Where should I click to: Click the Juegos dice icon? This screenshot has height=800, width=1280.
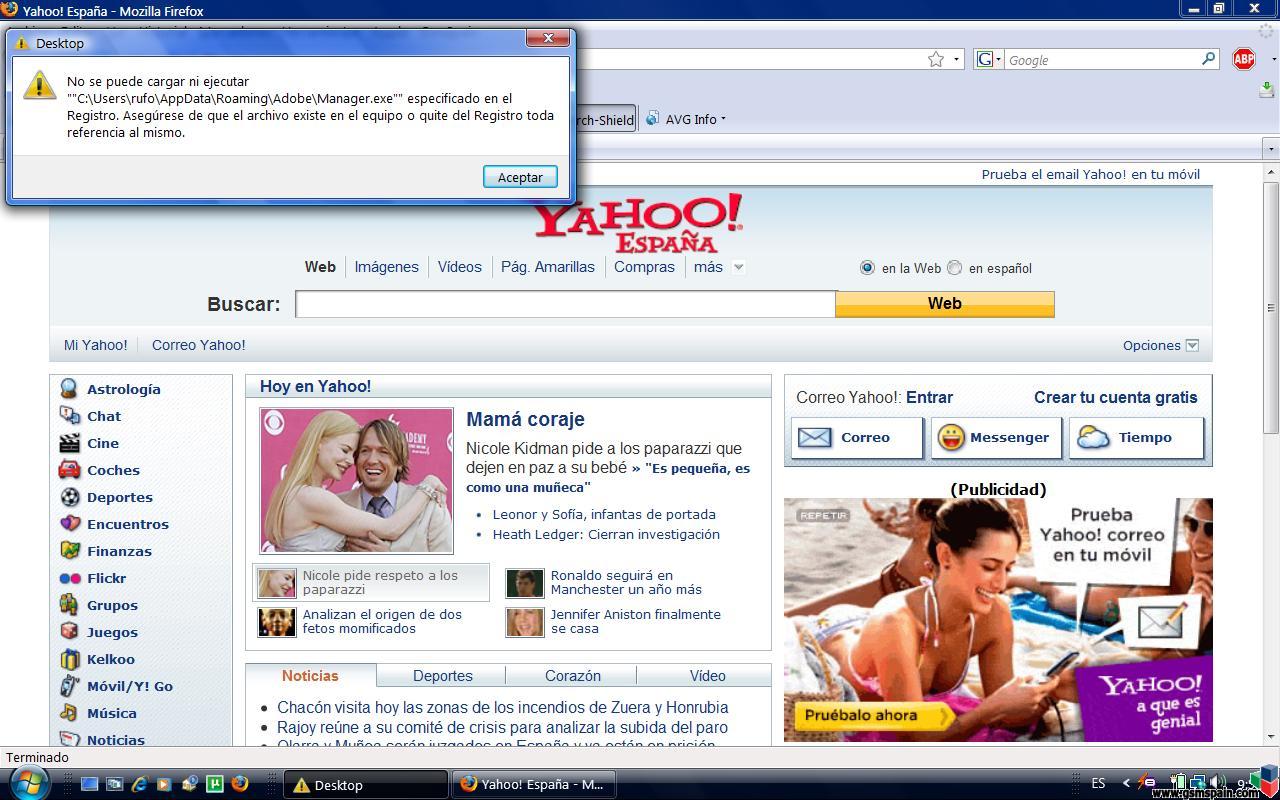69,632
